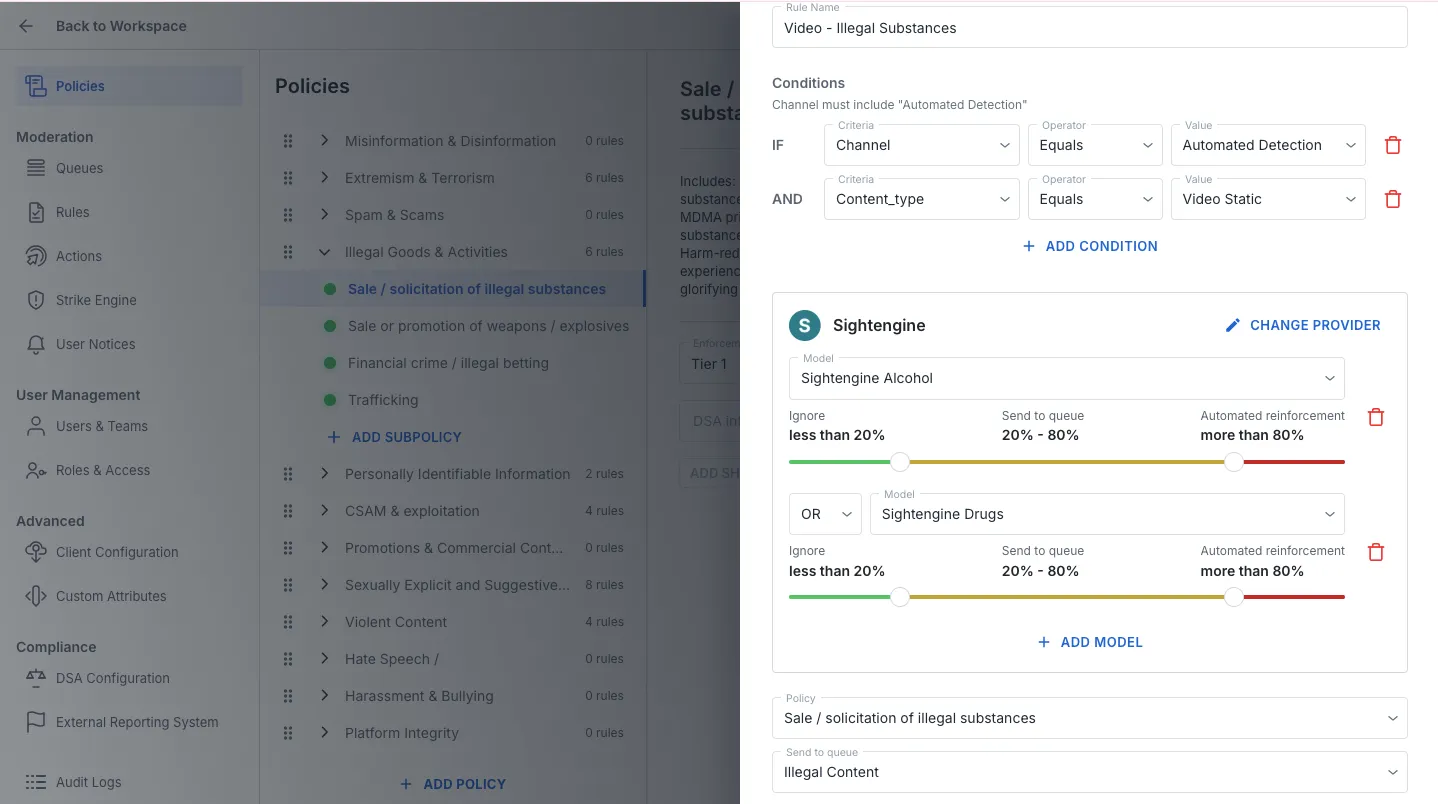Open the Send to queue Illegal Content dropdown
This screenshot has height=804, width=1438.
click(x=1090, y=772)
